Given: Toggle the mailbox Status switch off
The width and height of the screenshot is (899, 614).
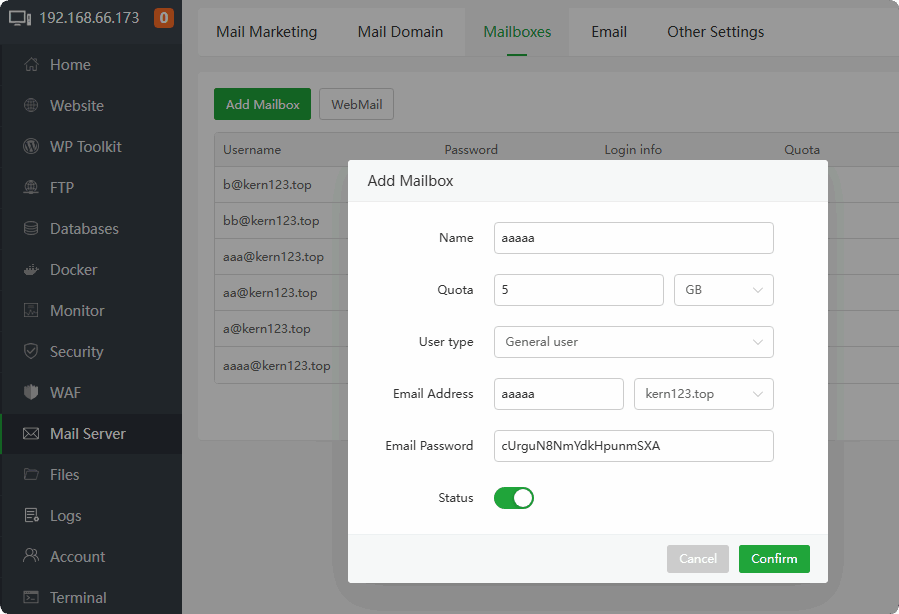Looking at the screenshot, I should click(x=514, y=498).
